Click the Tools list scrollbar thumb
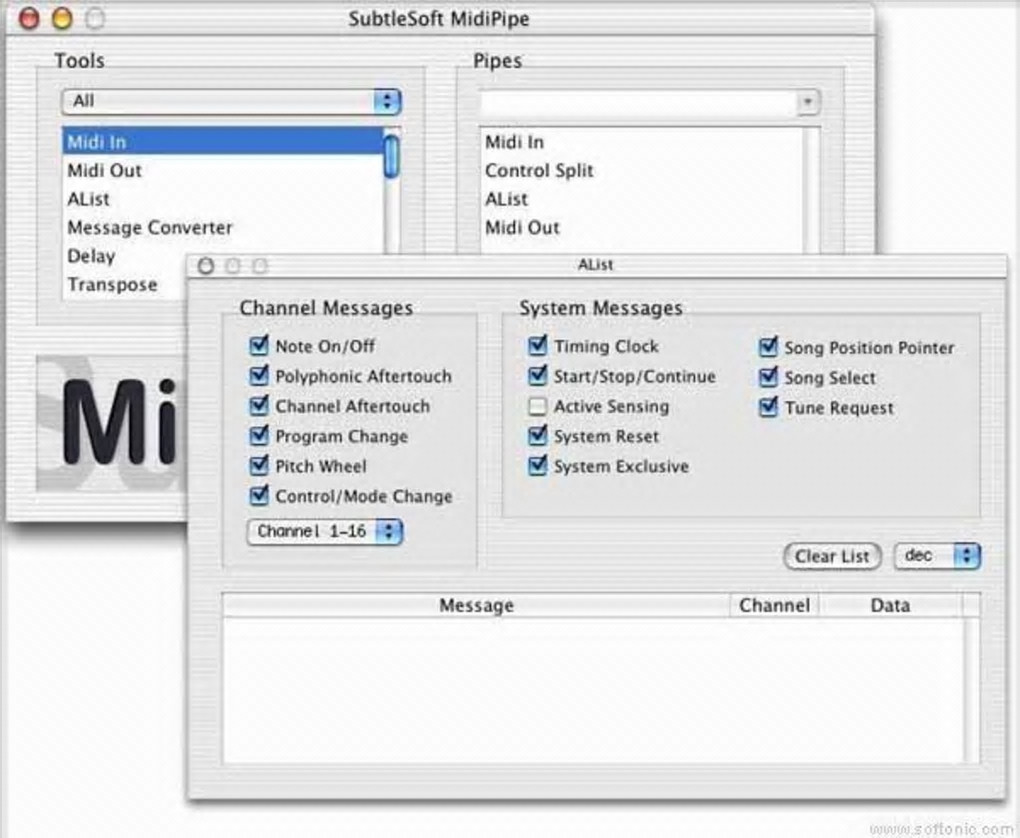Viewport: 1020px width, 838px height. [x=392, y=155]
